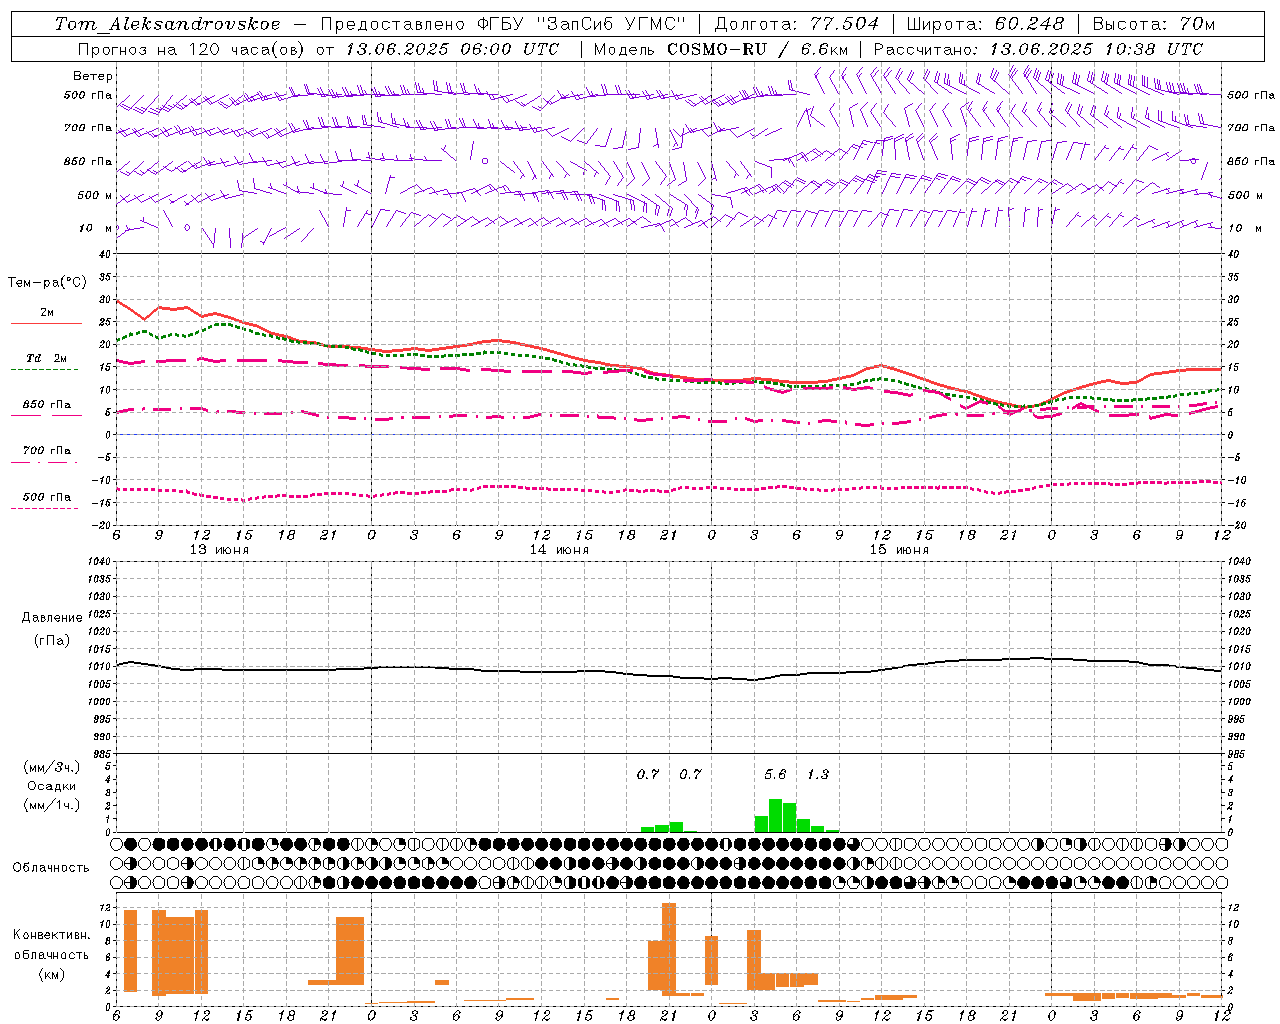
Task: Click the computed time 13.06.2025 10:38 UTC
Action: 1096,49
